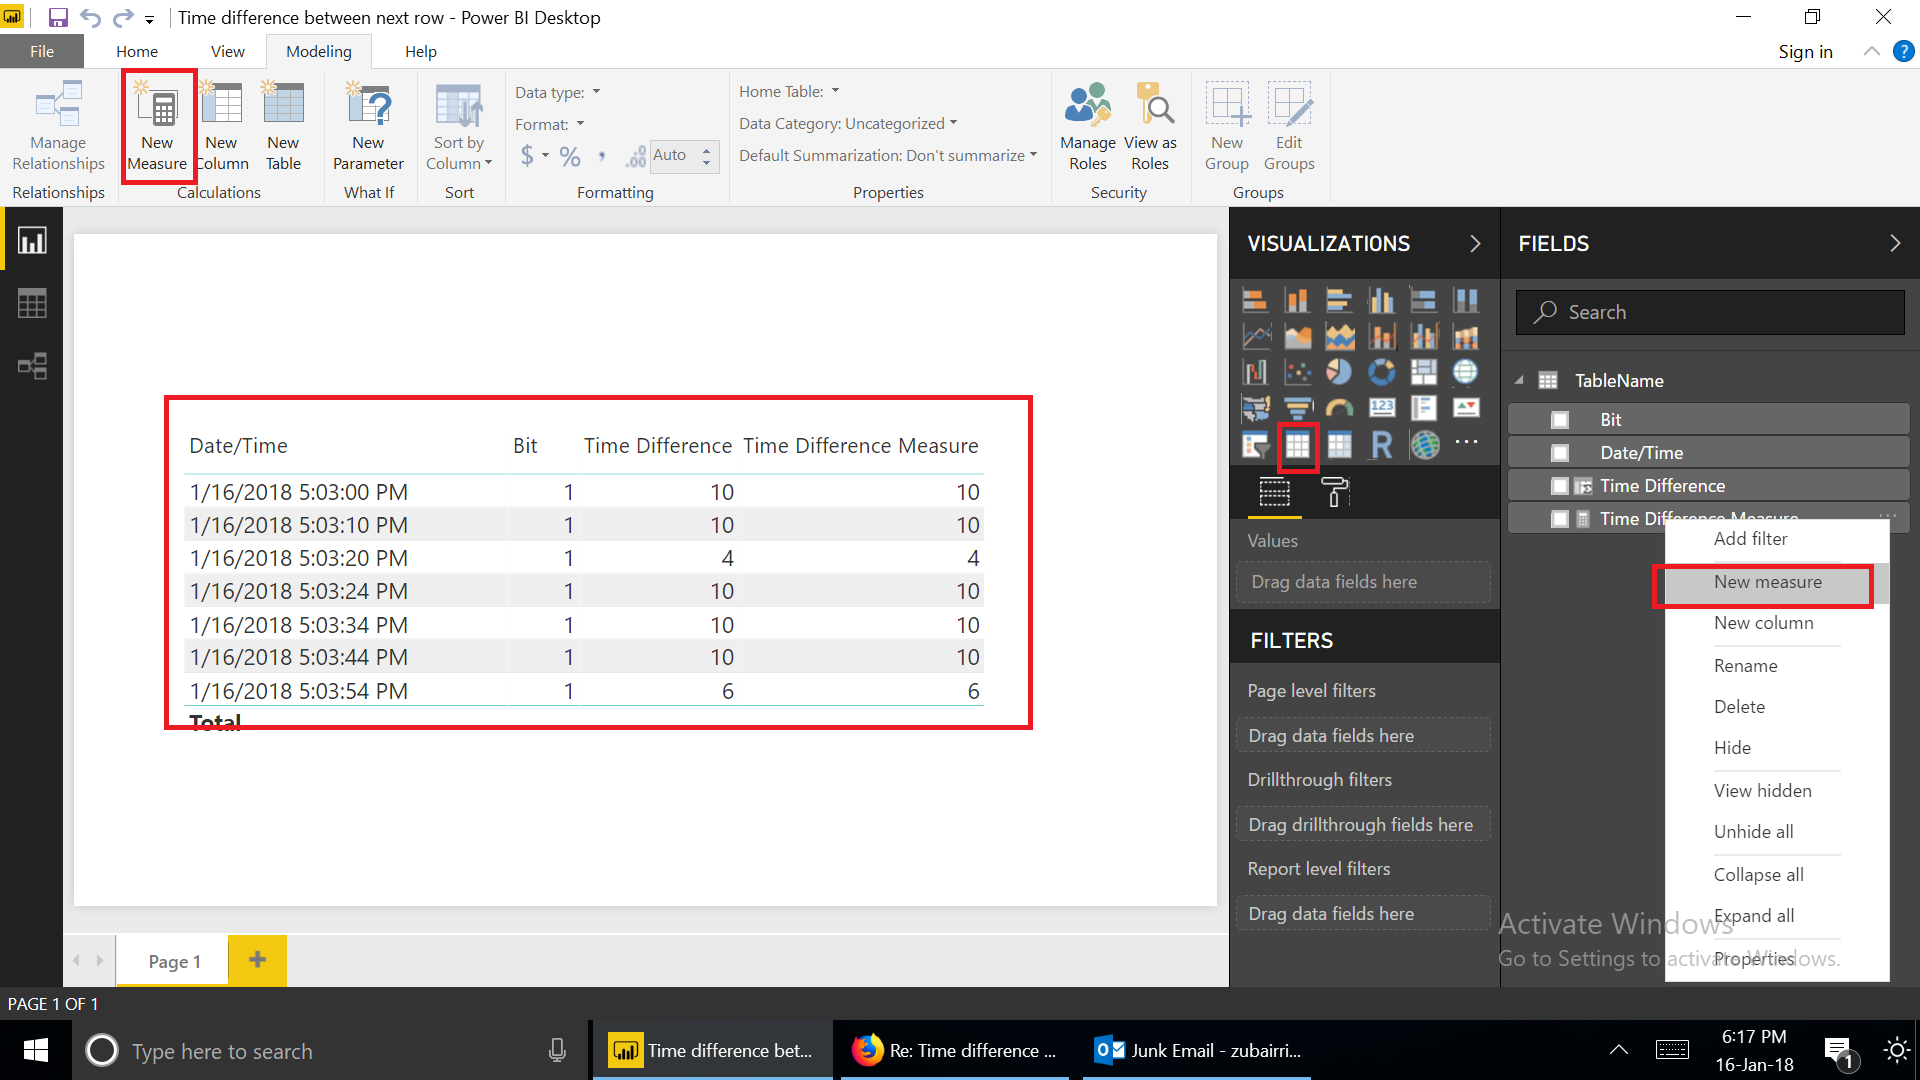Click the Fields search box
The image size is (1920, 1080).
click(x=1710, y=312)
